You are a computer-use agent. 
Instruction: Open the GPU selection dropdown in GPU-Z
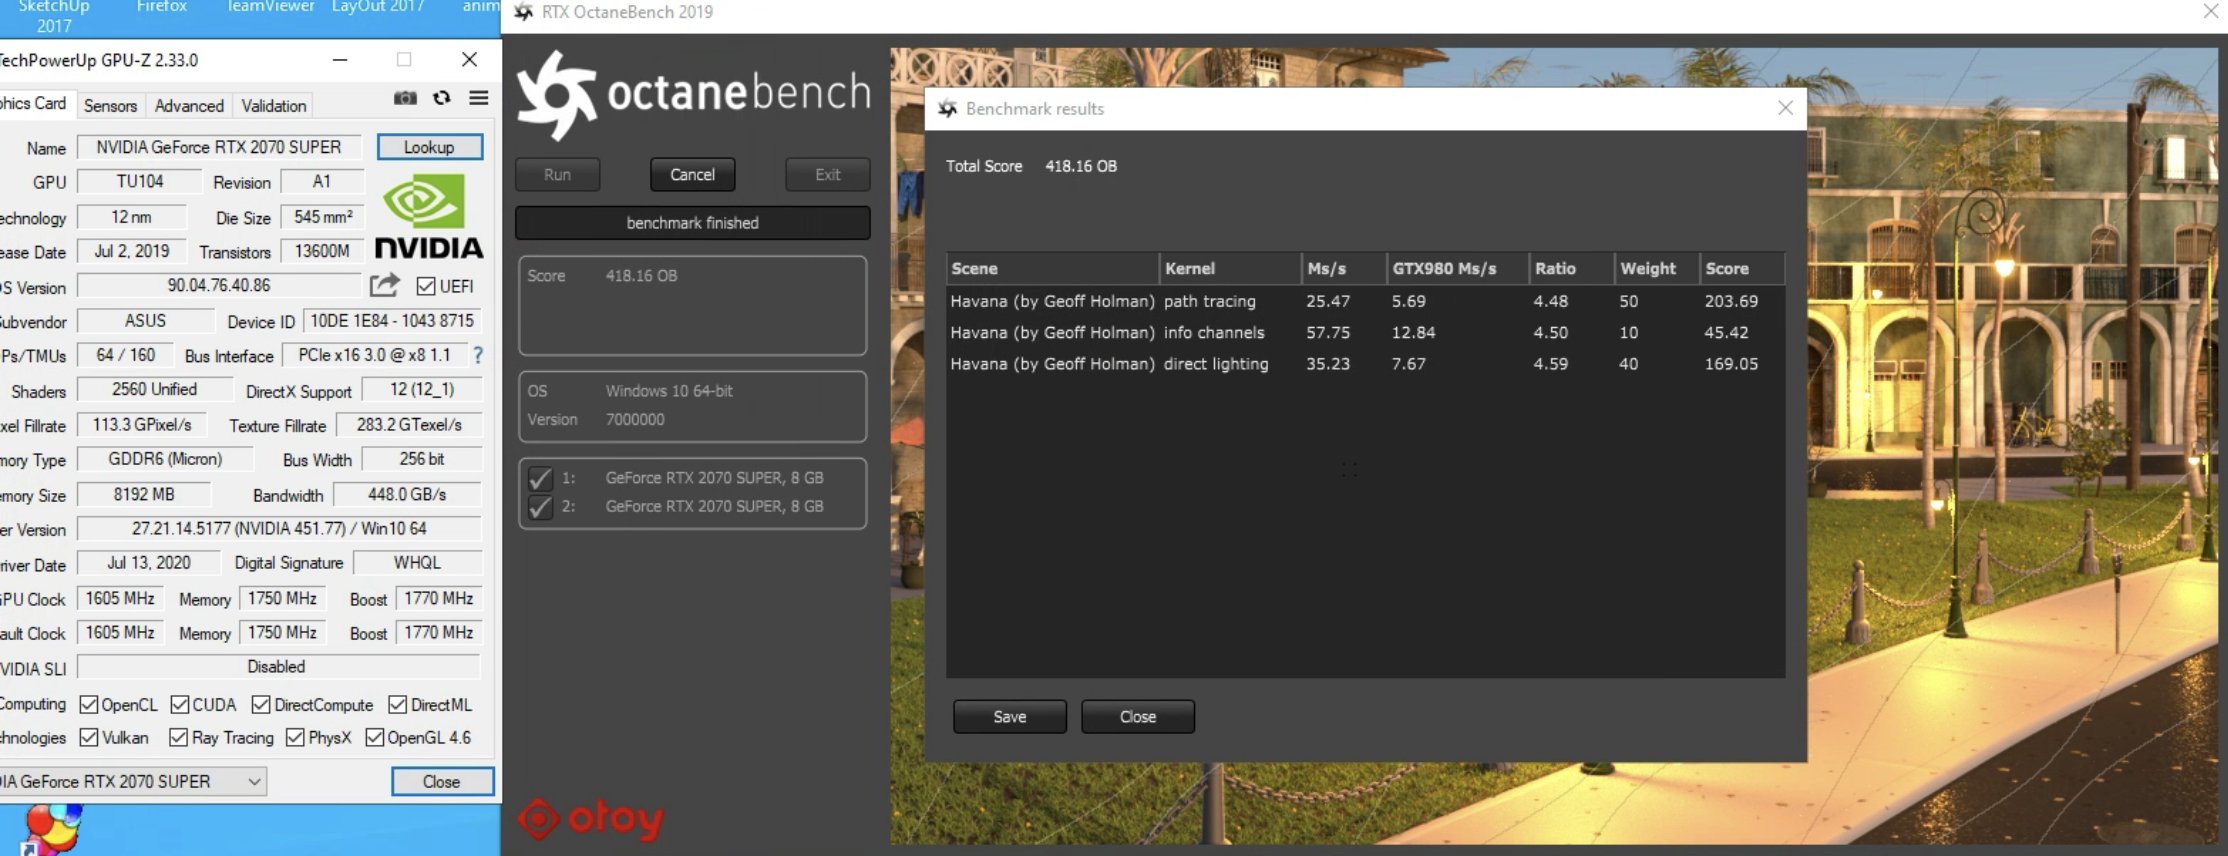[133, 781]
